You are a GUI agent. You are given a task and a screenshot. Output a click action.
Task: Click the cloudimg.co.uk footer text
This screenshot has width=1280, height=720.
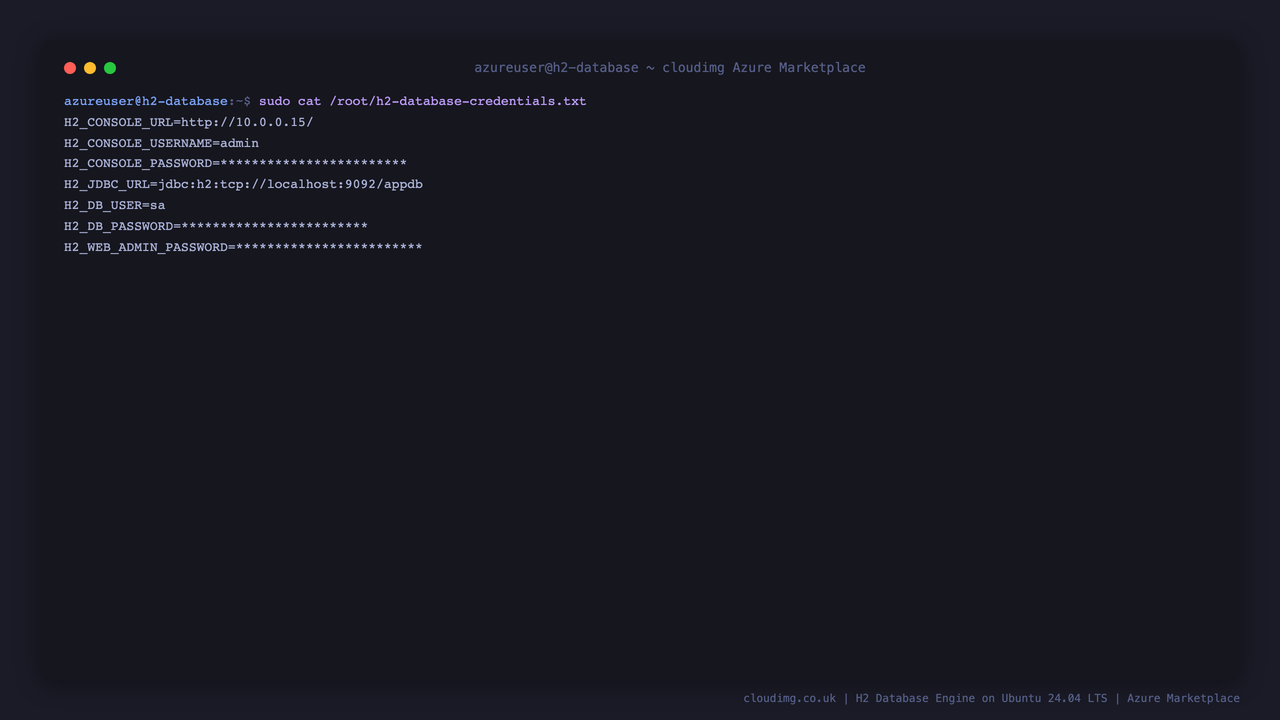tap(789, 698)
